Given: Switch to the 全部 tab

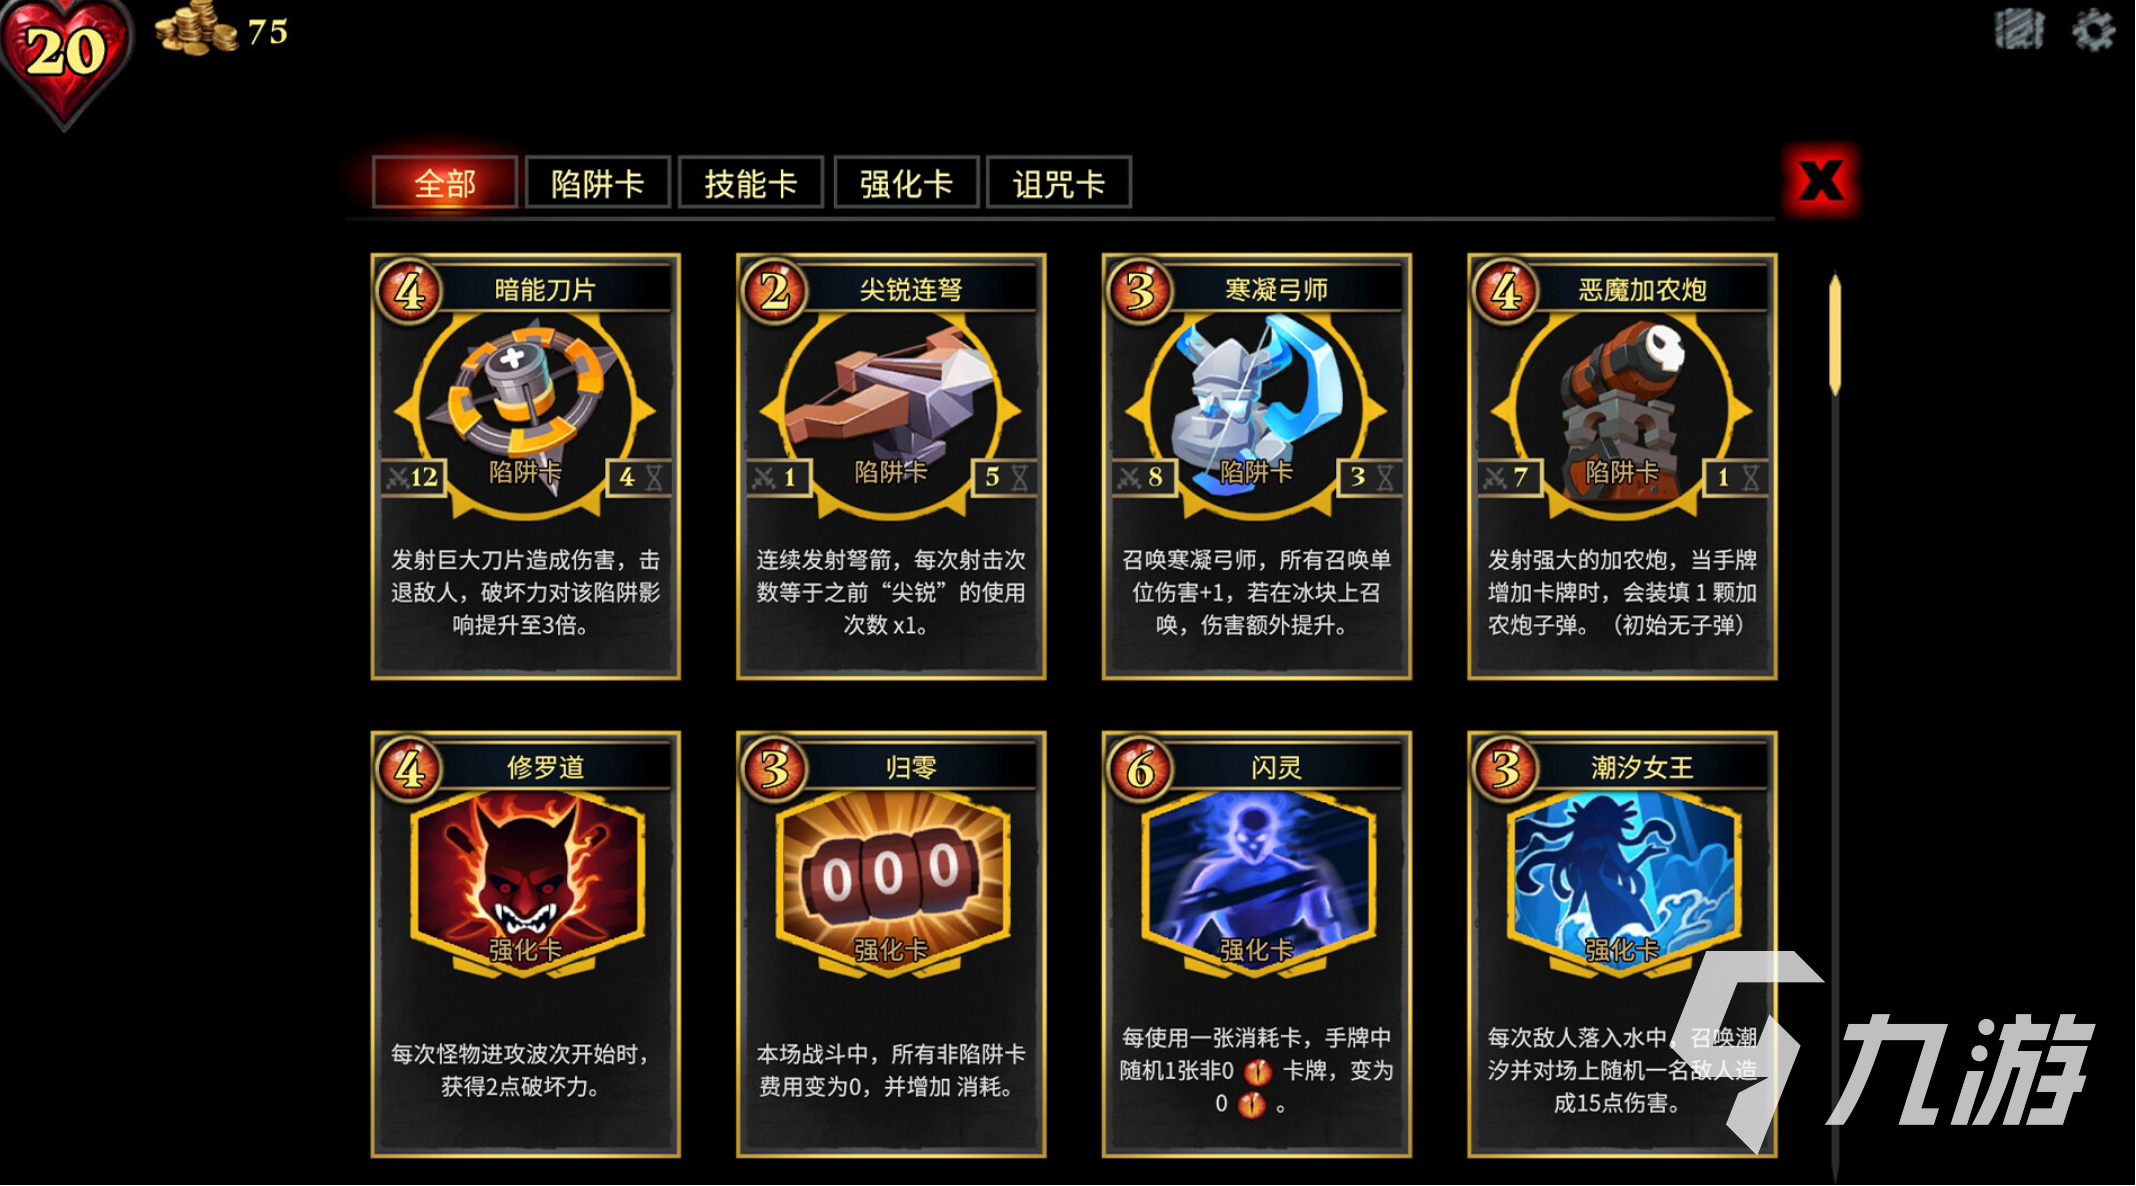Looking at the screenshot, I should click(445, 182).
